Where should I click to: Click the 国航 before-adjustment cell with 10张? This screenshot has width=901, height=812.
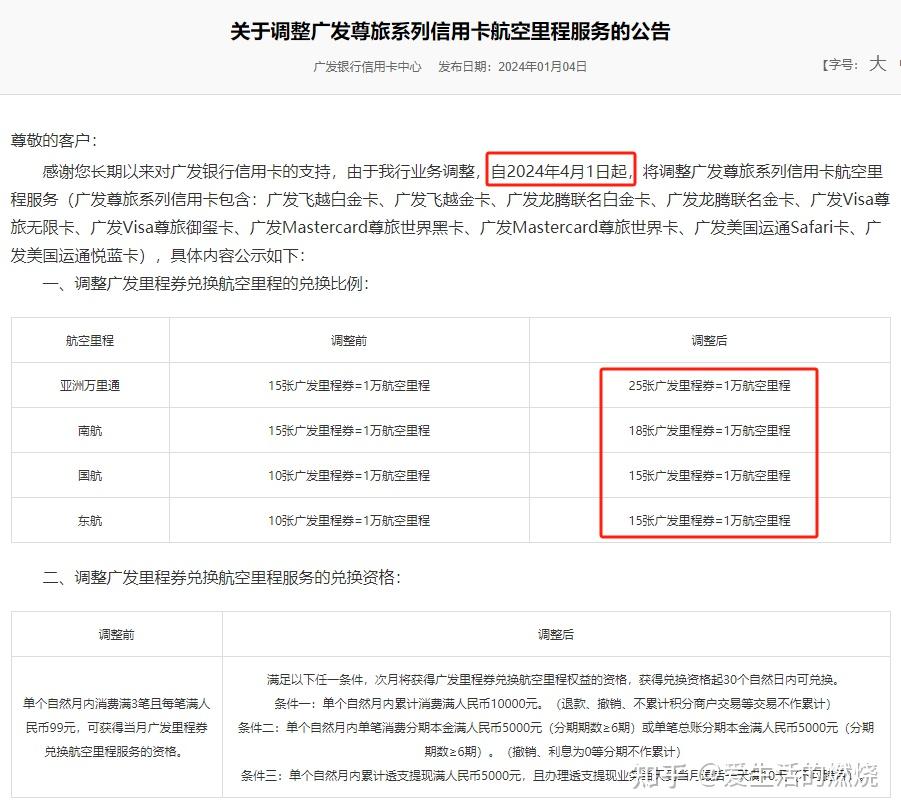click(x=349, y=475)
